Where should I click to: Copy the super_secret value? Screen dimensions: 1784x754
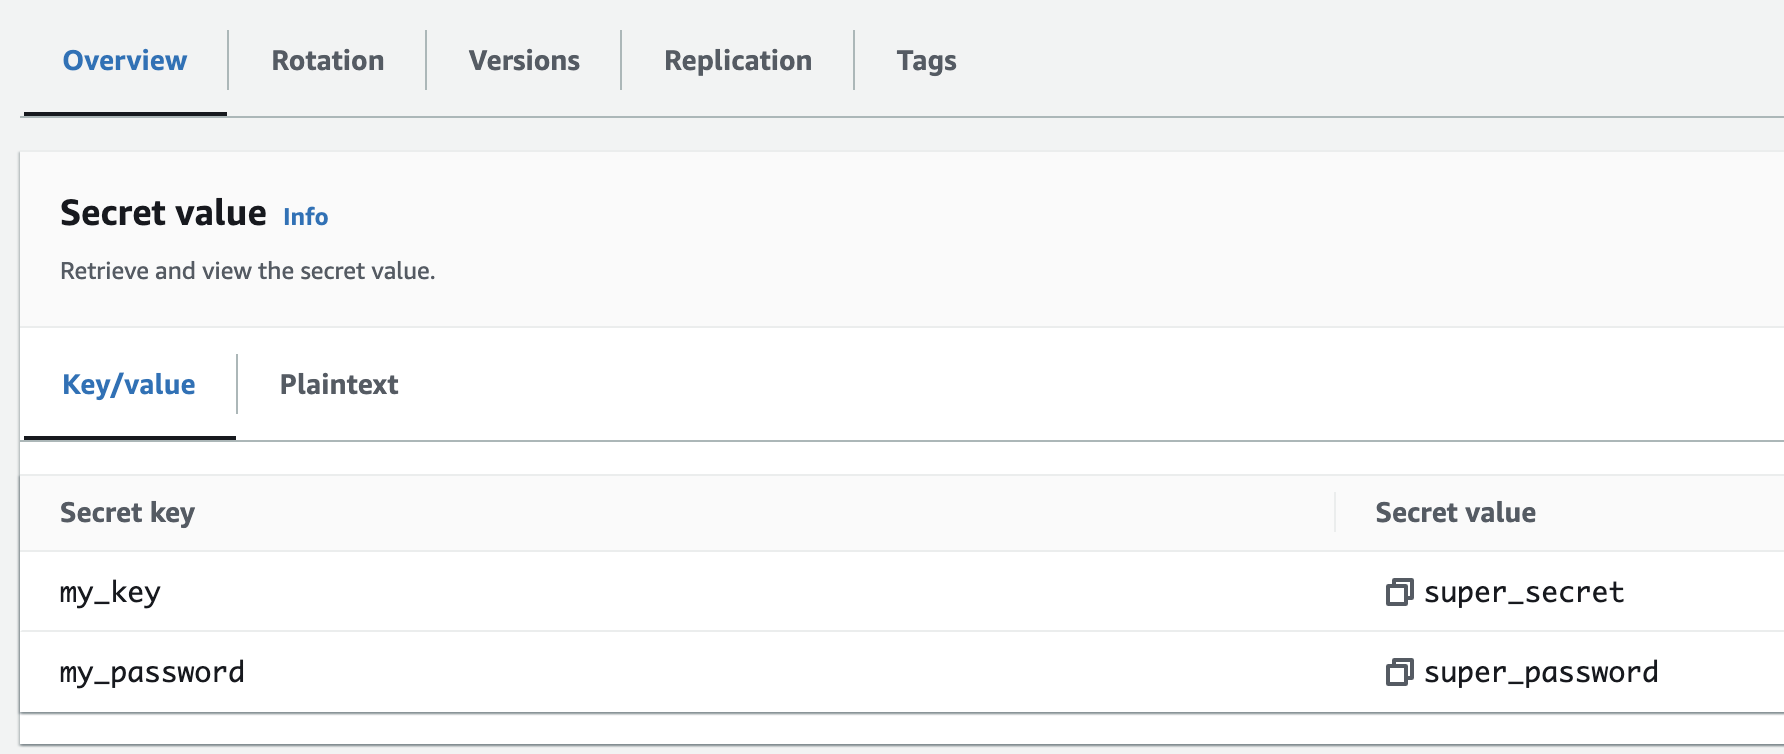1399,592
